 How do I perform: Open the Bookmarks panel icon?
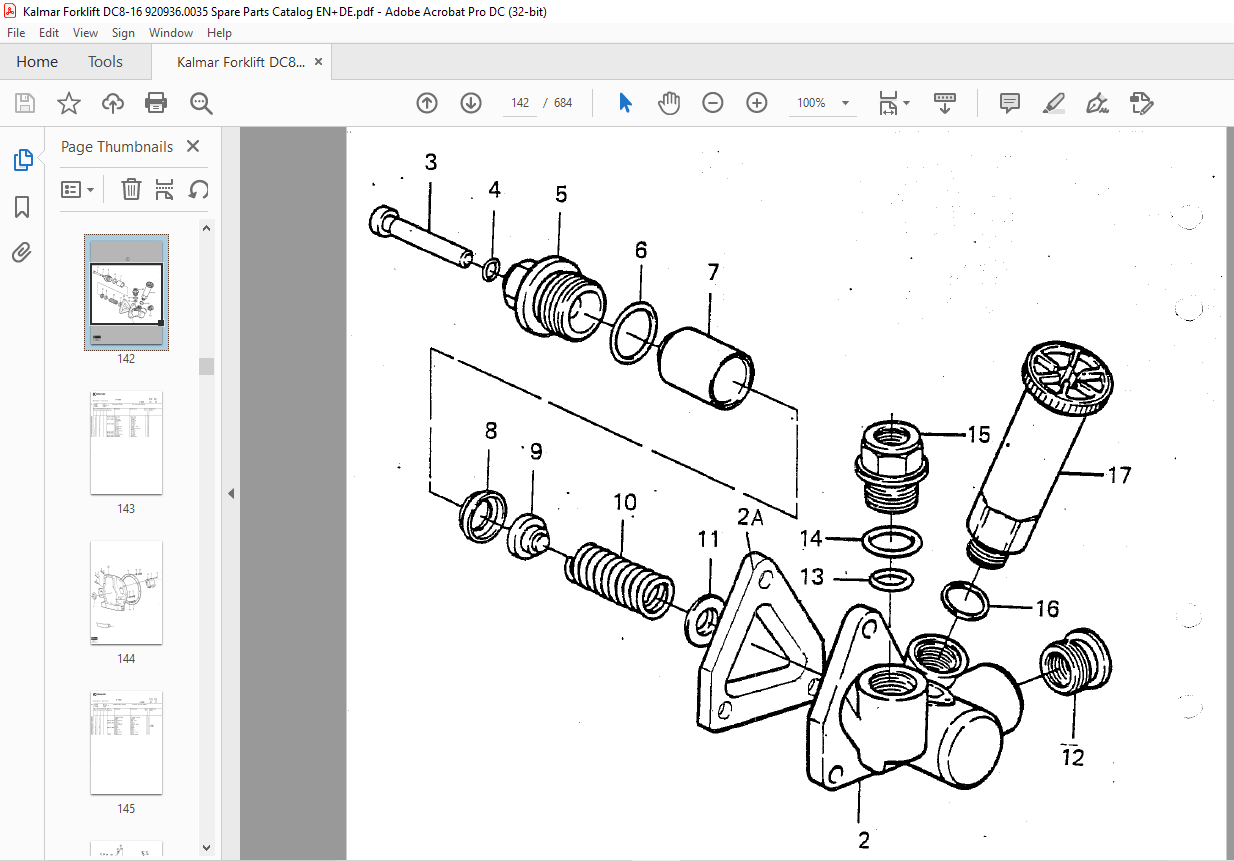click(x=22, y=207)
